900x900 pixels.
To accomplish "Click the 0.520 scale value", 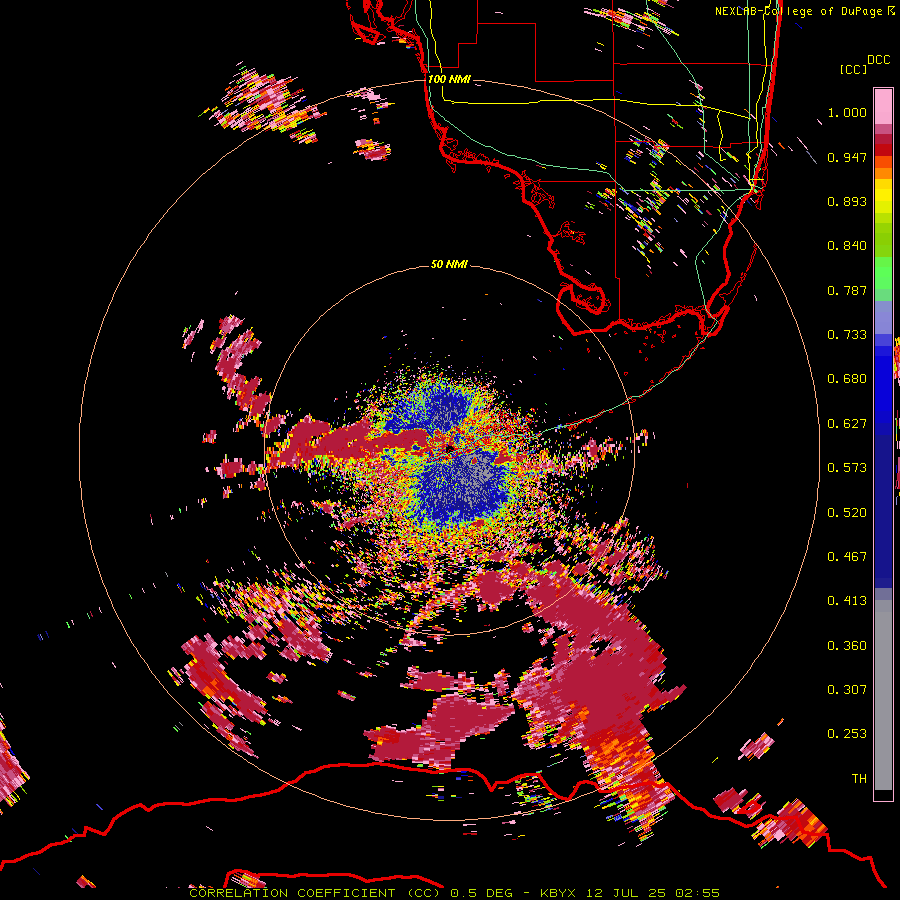I will pos(847,513).
